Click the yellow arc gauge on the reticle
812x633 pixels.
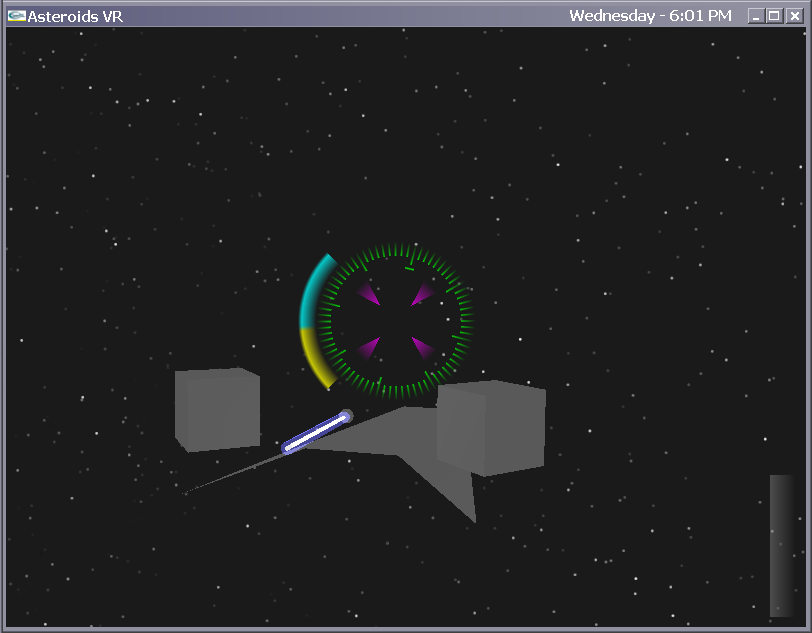tap(314, 358)
